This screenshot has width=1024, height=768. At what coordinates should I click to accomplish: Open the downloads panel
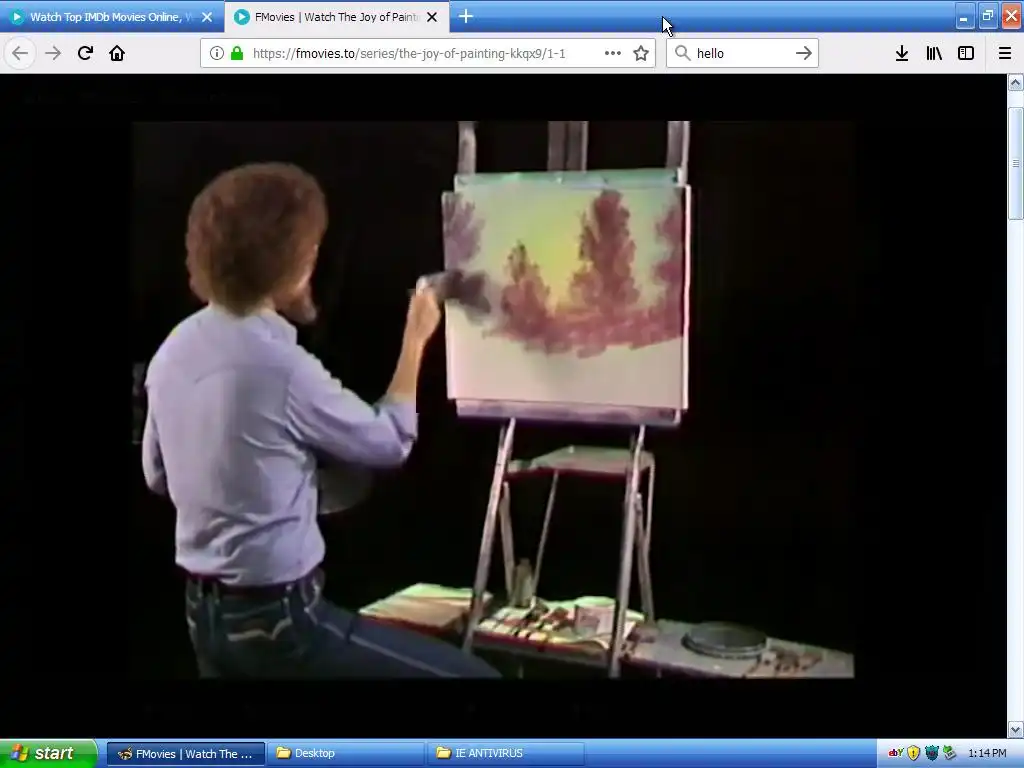902,53
